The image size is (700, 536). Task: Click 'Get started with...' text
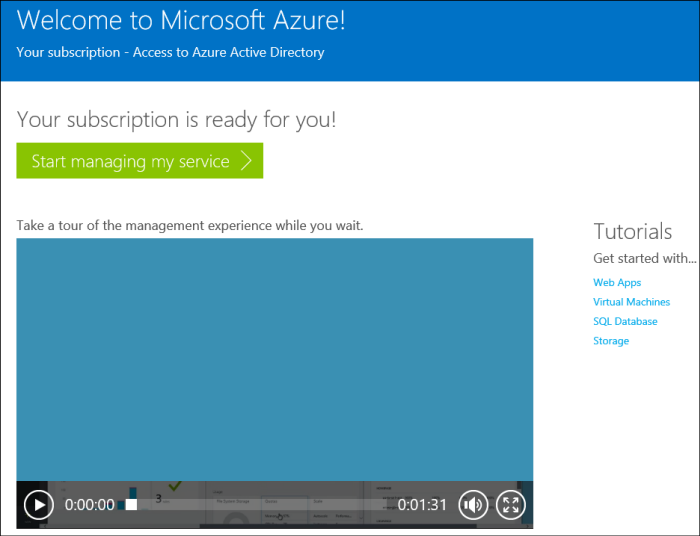click(x=645, y=258)
